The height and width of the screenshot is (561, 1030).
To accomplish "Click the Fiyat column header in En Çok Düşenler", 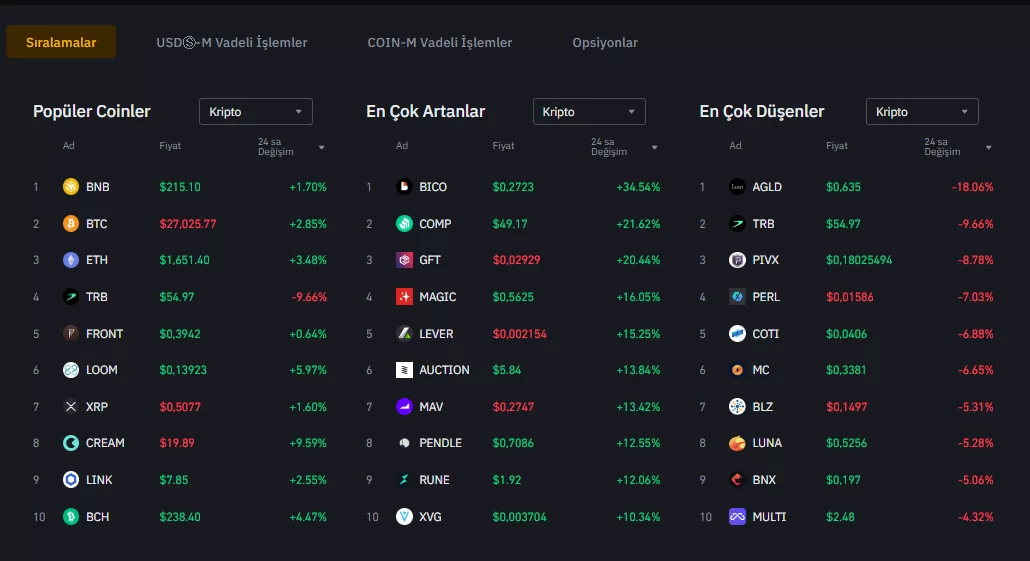I will tap(837, 146).
